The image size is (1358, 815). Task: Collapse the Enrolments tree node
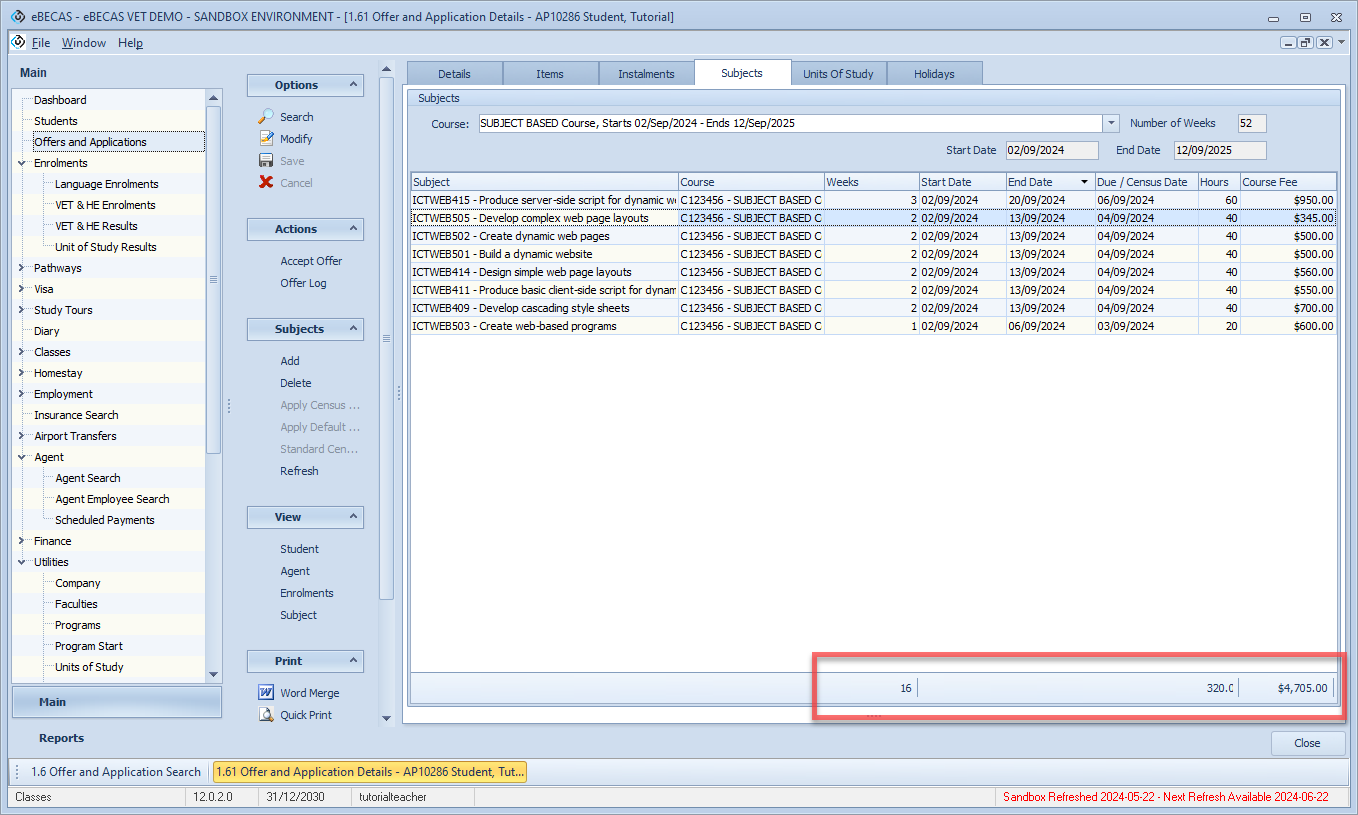click(22, 163)
